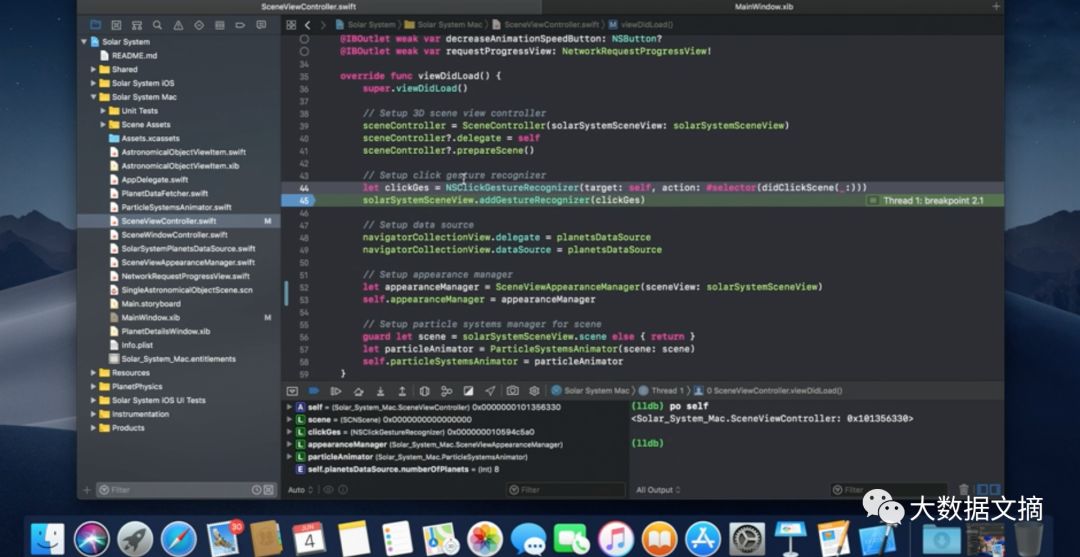1080x557 pixels.
Task: Open the Source Control navigator
Action: [x=116, y=25]
